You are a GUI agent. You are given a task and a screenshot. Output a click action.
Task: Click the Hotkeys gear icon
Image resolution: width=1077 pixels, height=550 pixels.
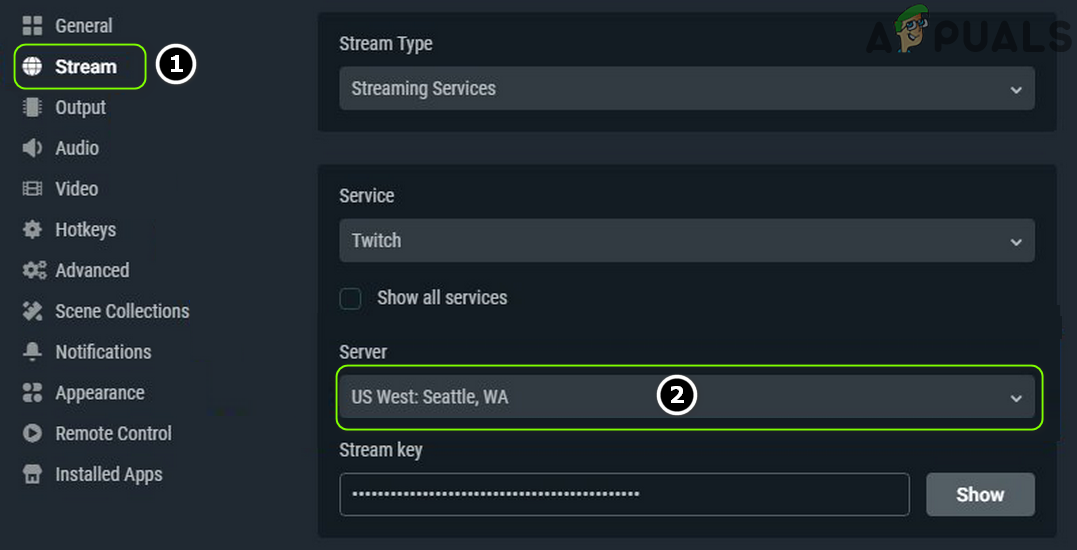coord(32,230)
